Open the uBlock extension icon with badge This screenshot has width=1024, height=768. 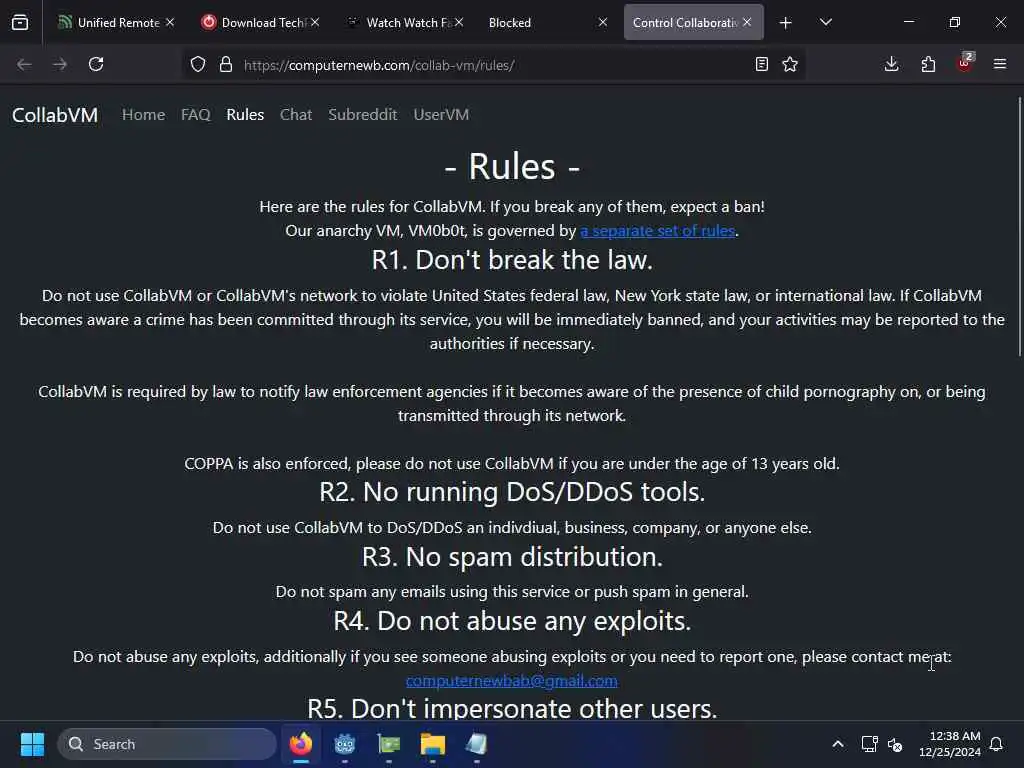(965, 63)
